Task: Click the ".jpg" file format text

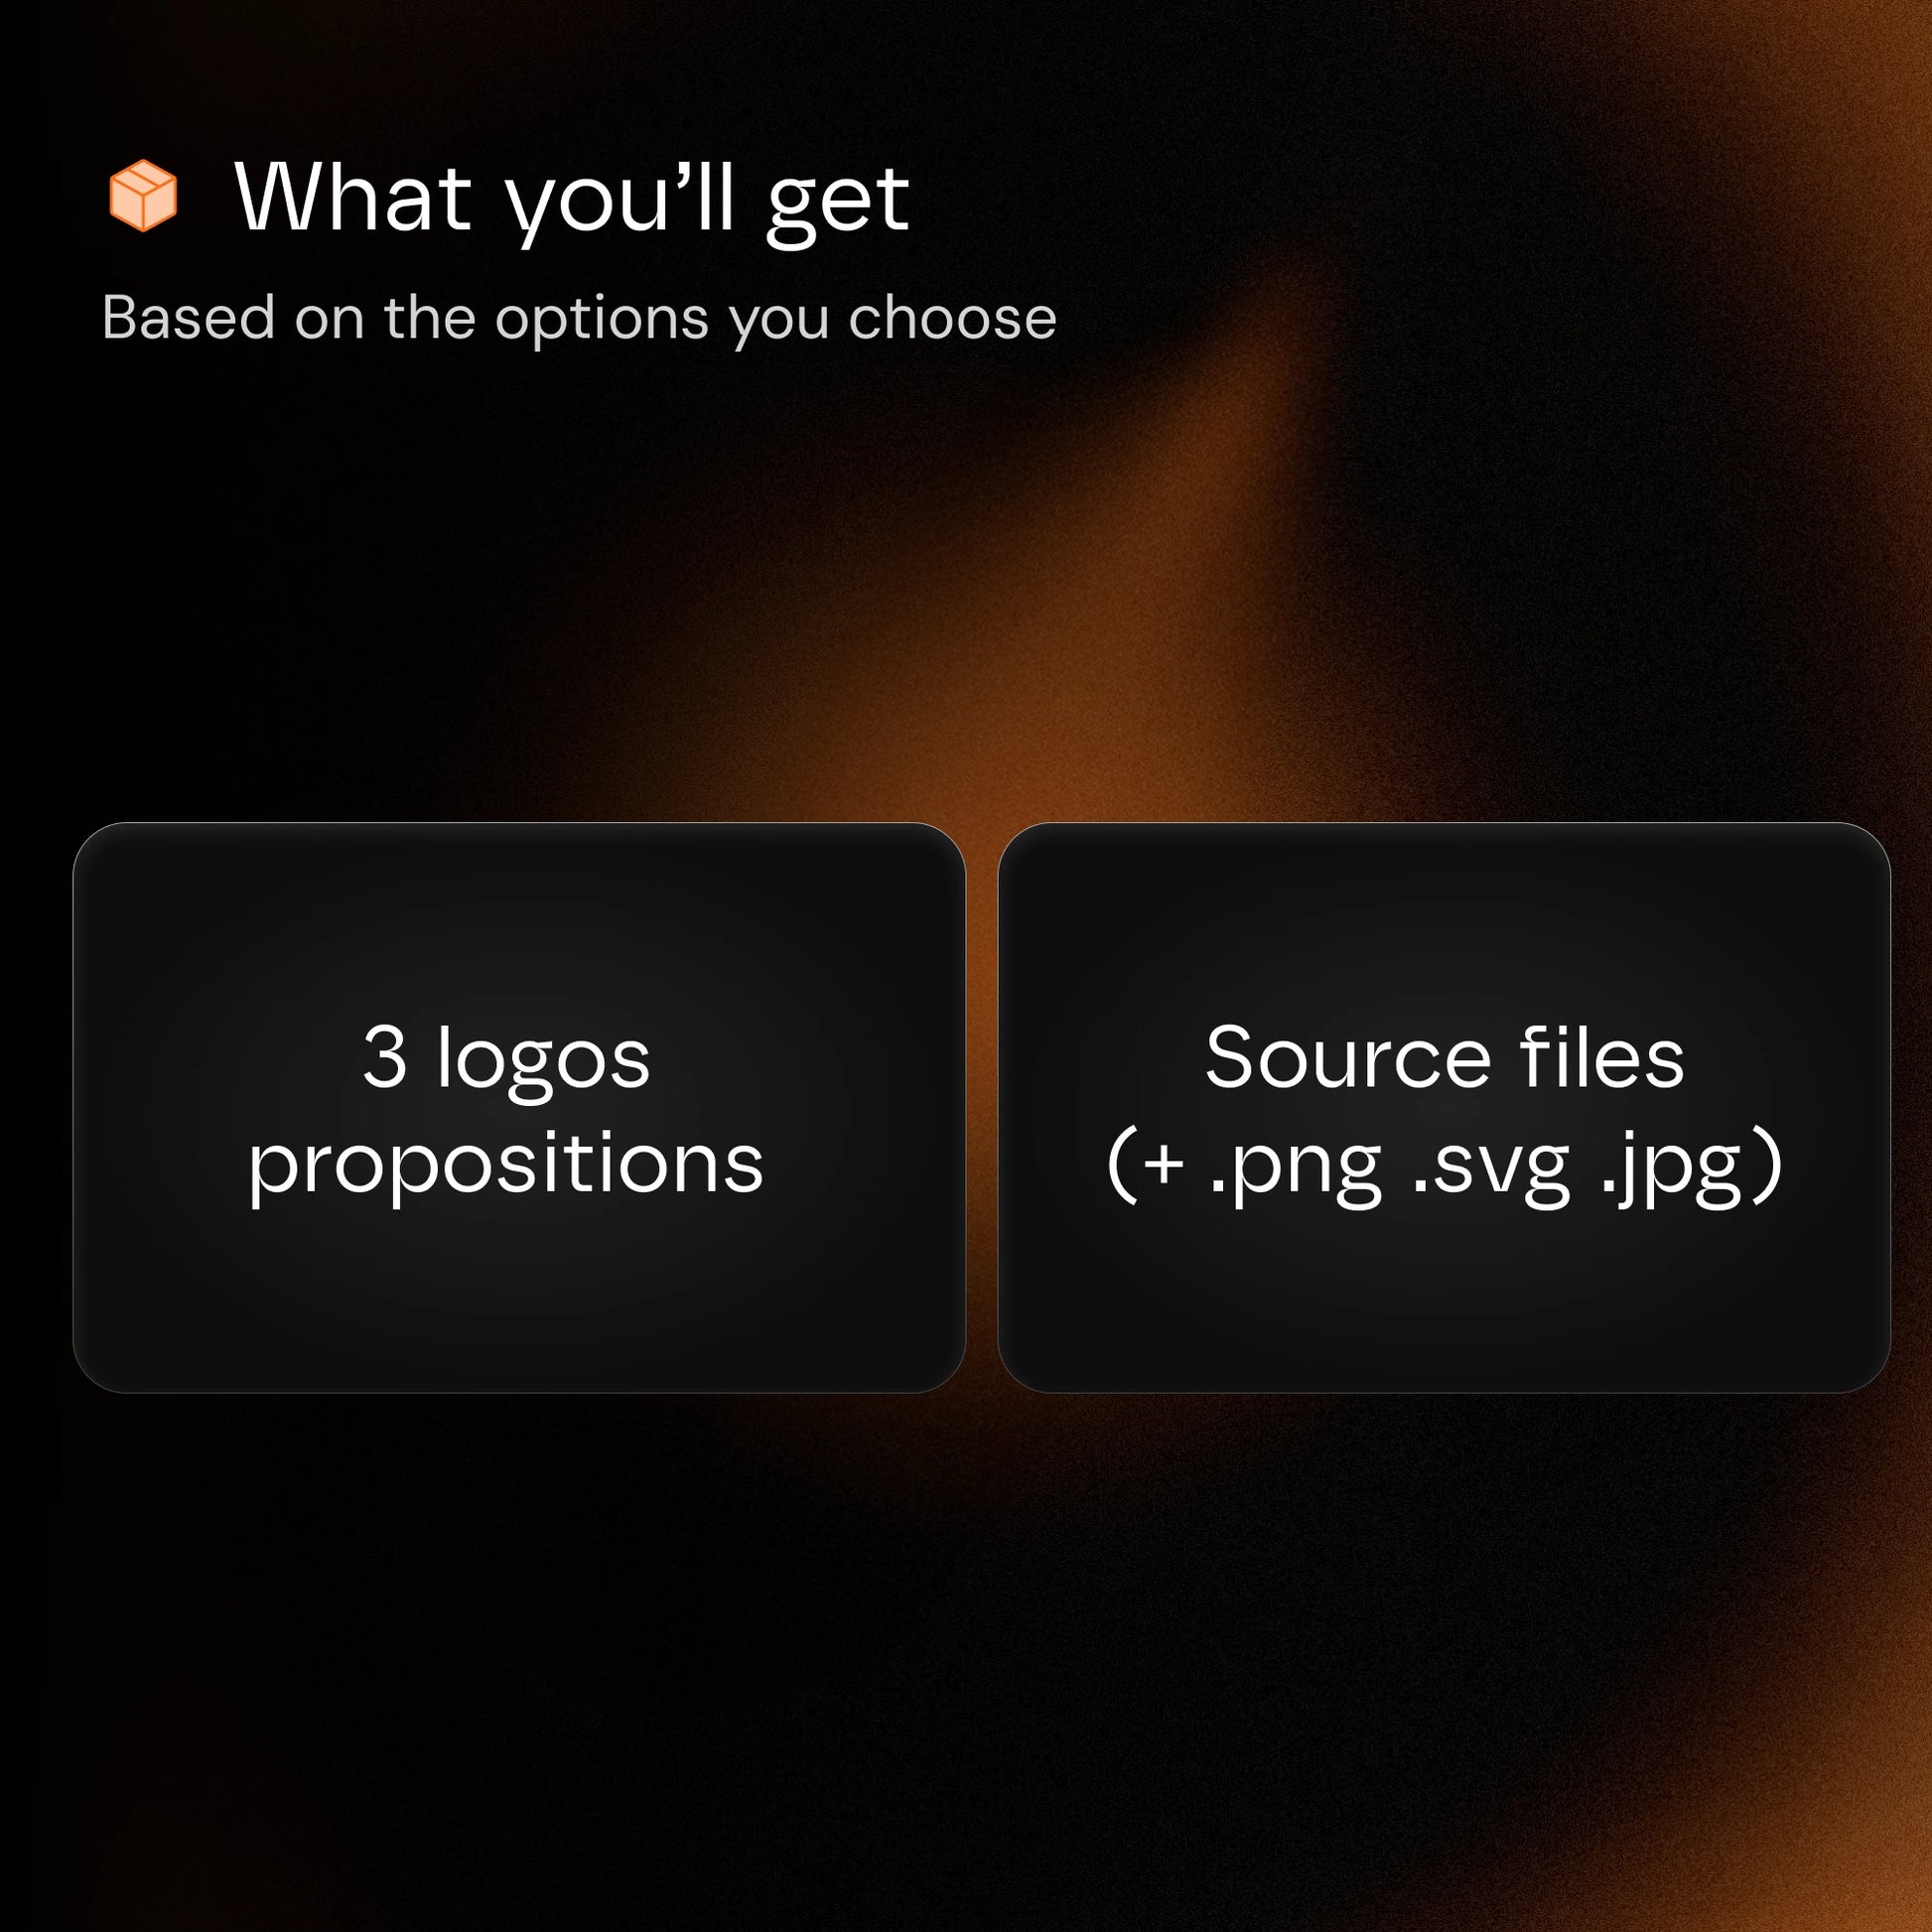Action: tap(1672, 1167)
